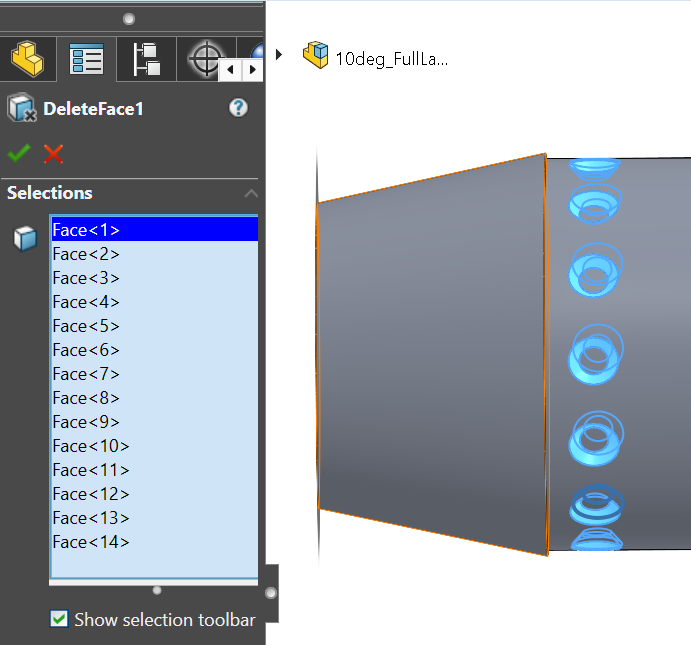Select Face<14> in the selection list
Screen dimensions: 691x645
pos(90,542)
